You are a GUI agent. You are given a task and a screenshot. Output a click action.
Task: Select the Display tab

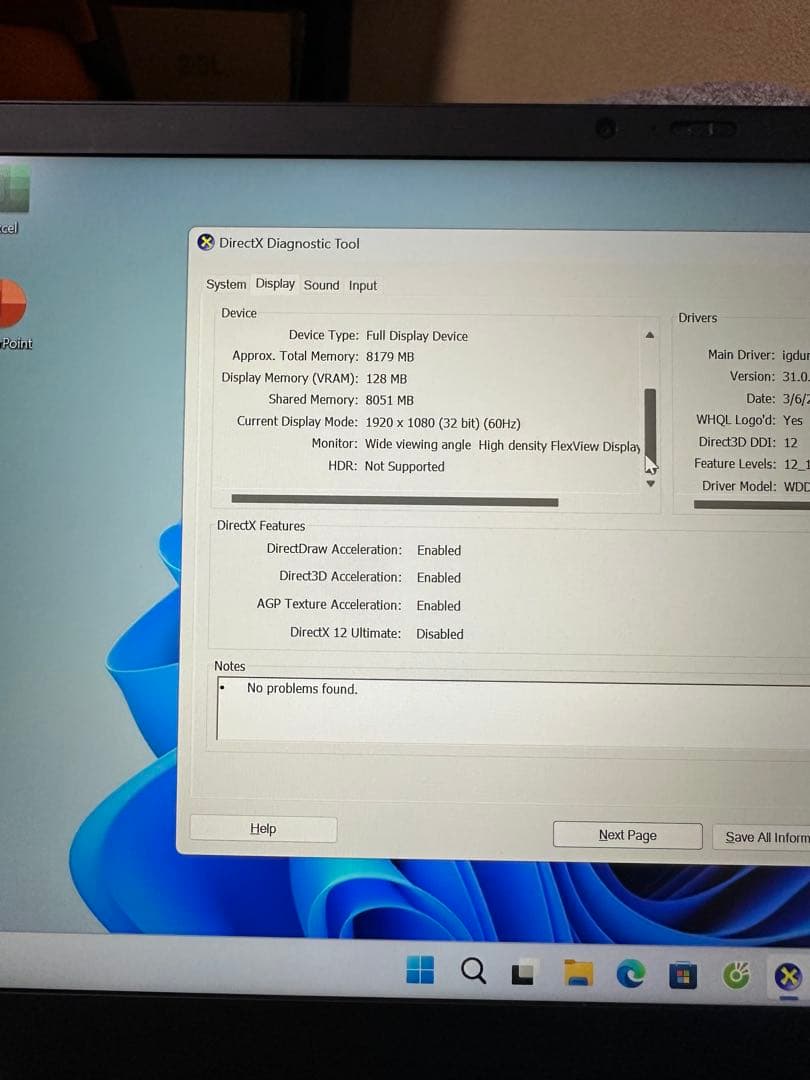pyautogui.click(x=275, y=283)
